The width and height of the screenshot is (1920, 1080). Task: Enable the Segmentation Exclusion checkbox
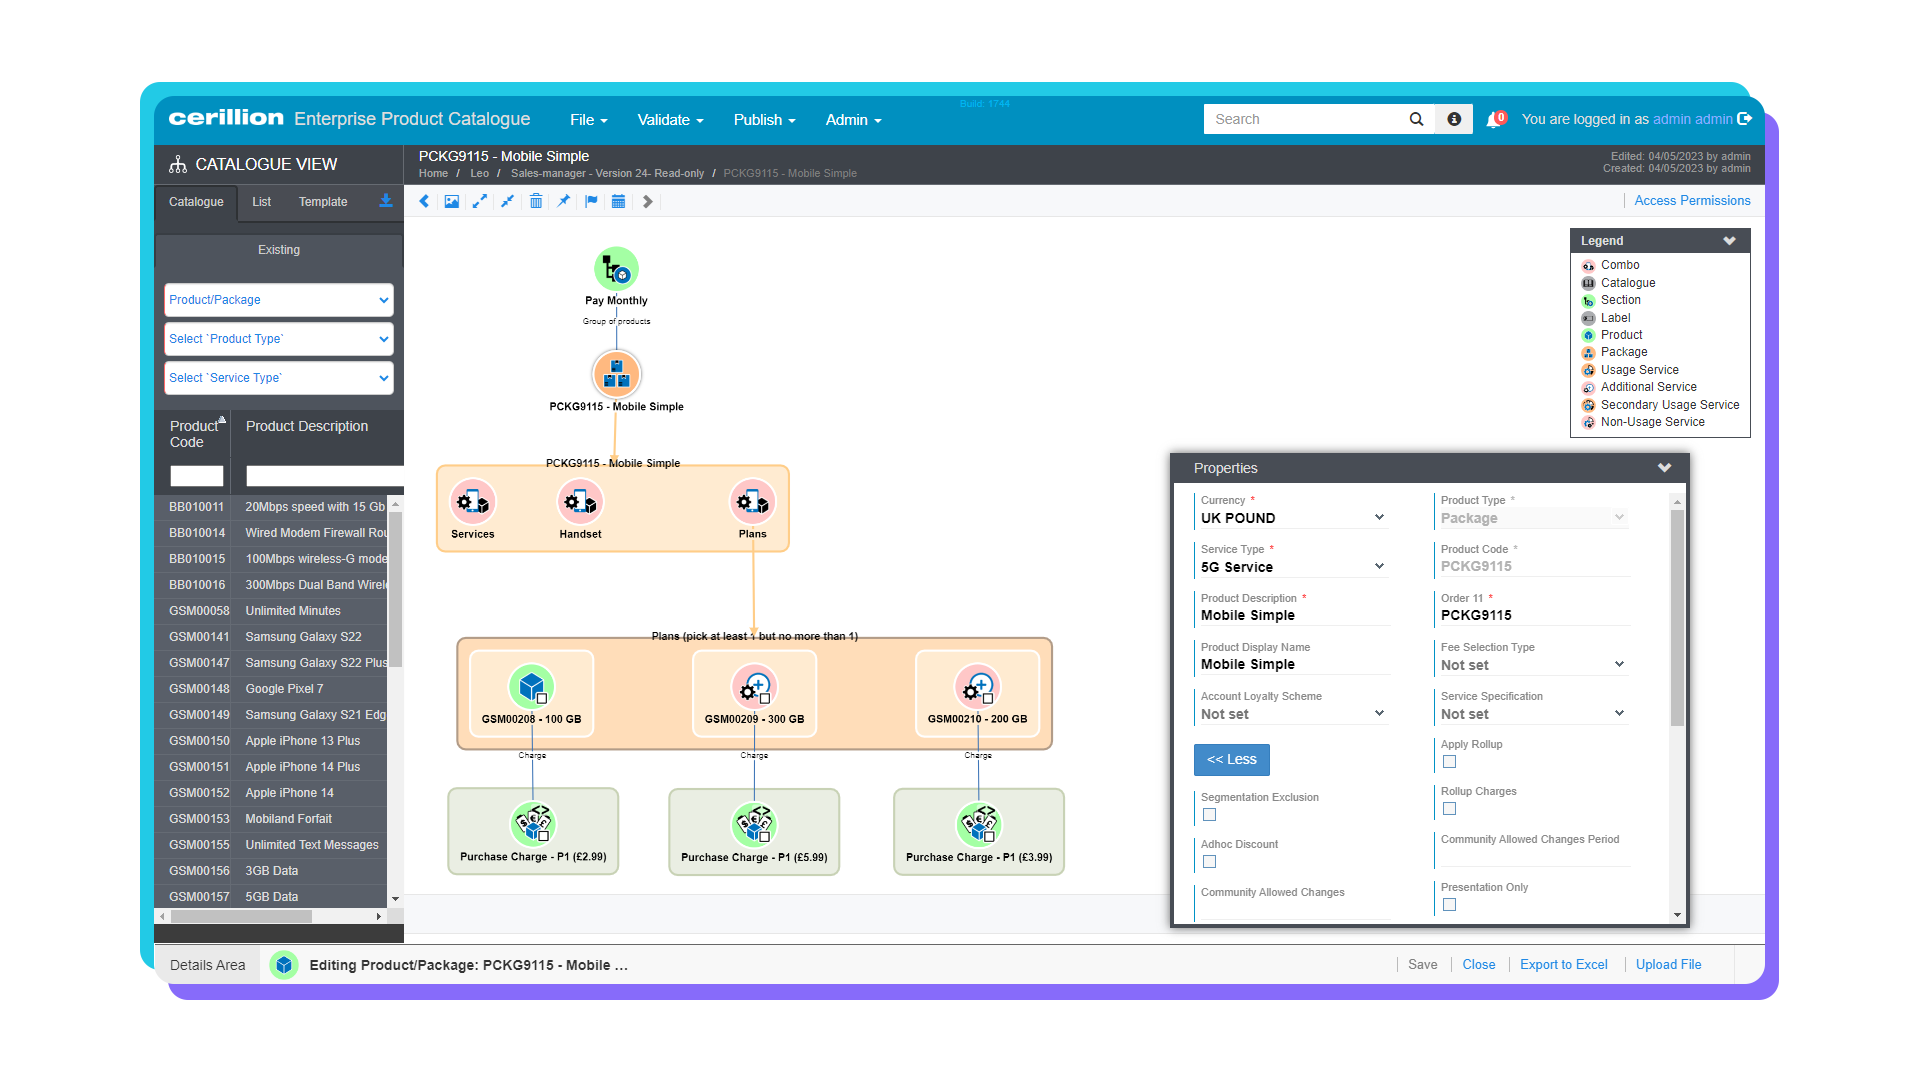pos(1209,814)
